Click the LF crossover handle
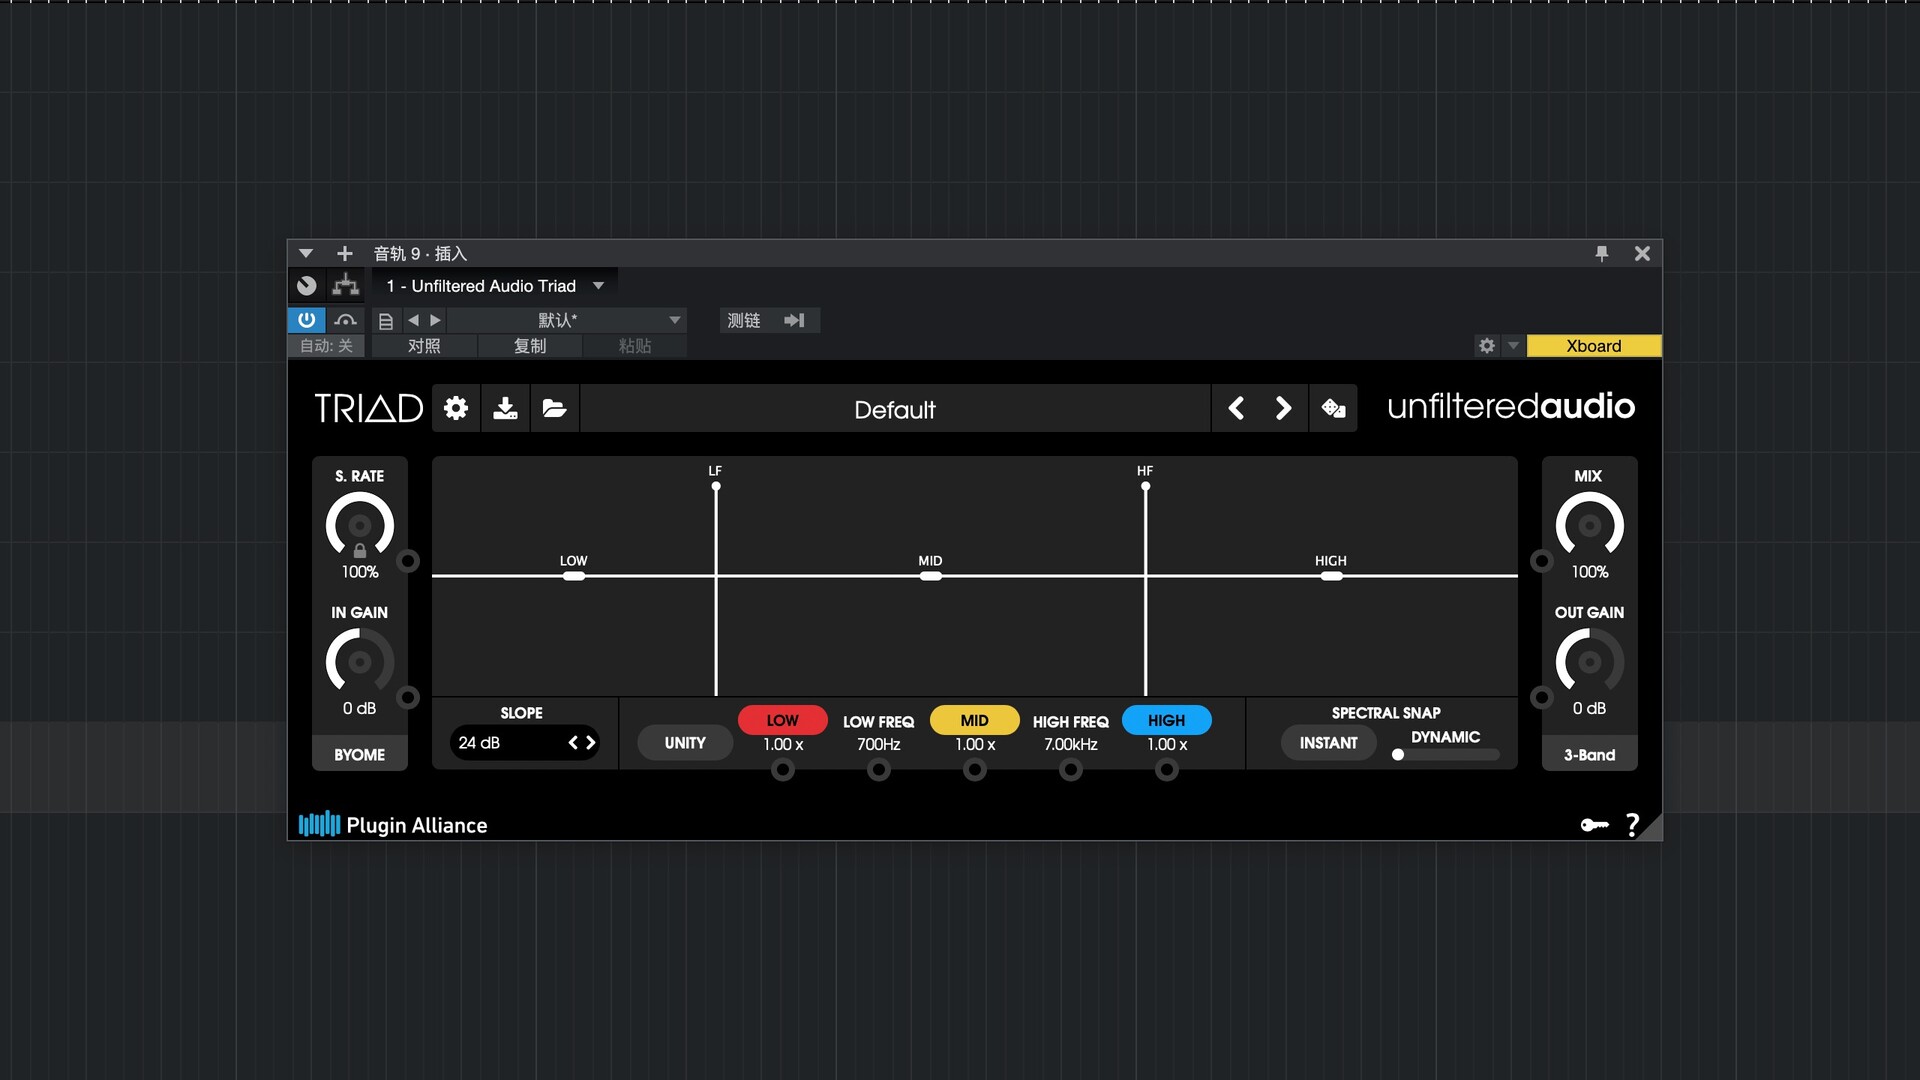This screenshot has height=1080, width=1920. tap(716, 486)
